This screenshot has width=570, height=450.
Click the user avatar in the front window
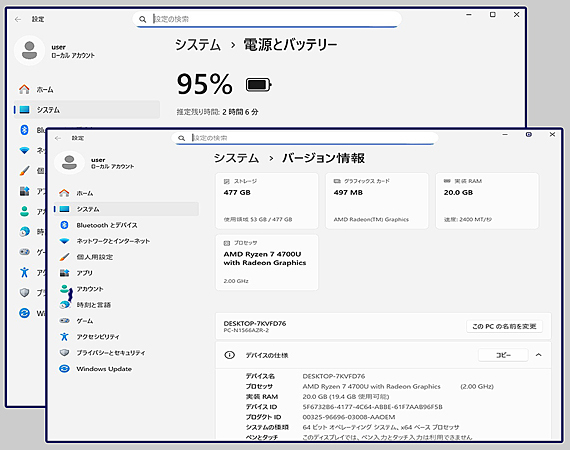pyautogui.click(x=69, y=162)
